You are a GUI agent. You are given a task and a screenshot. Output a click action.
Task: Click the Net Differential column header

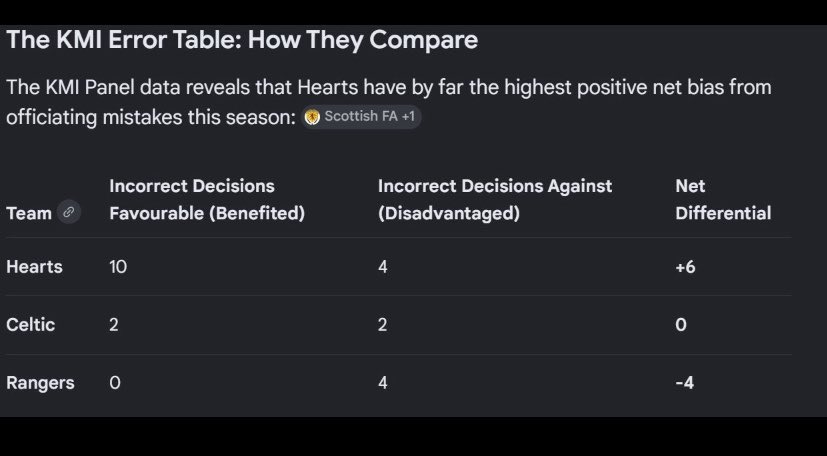[723, 199]
